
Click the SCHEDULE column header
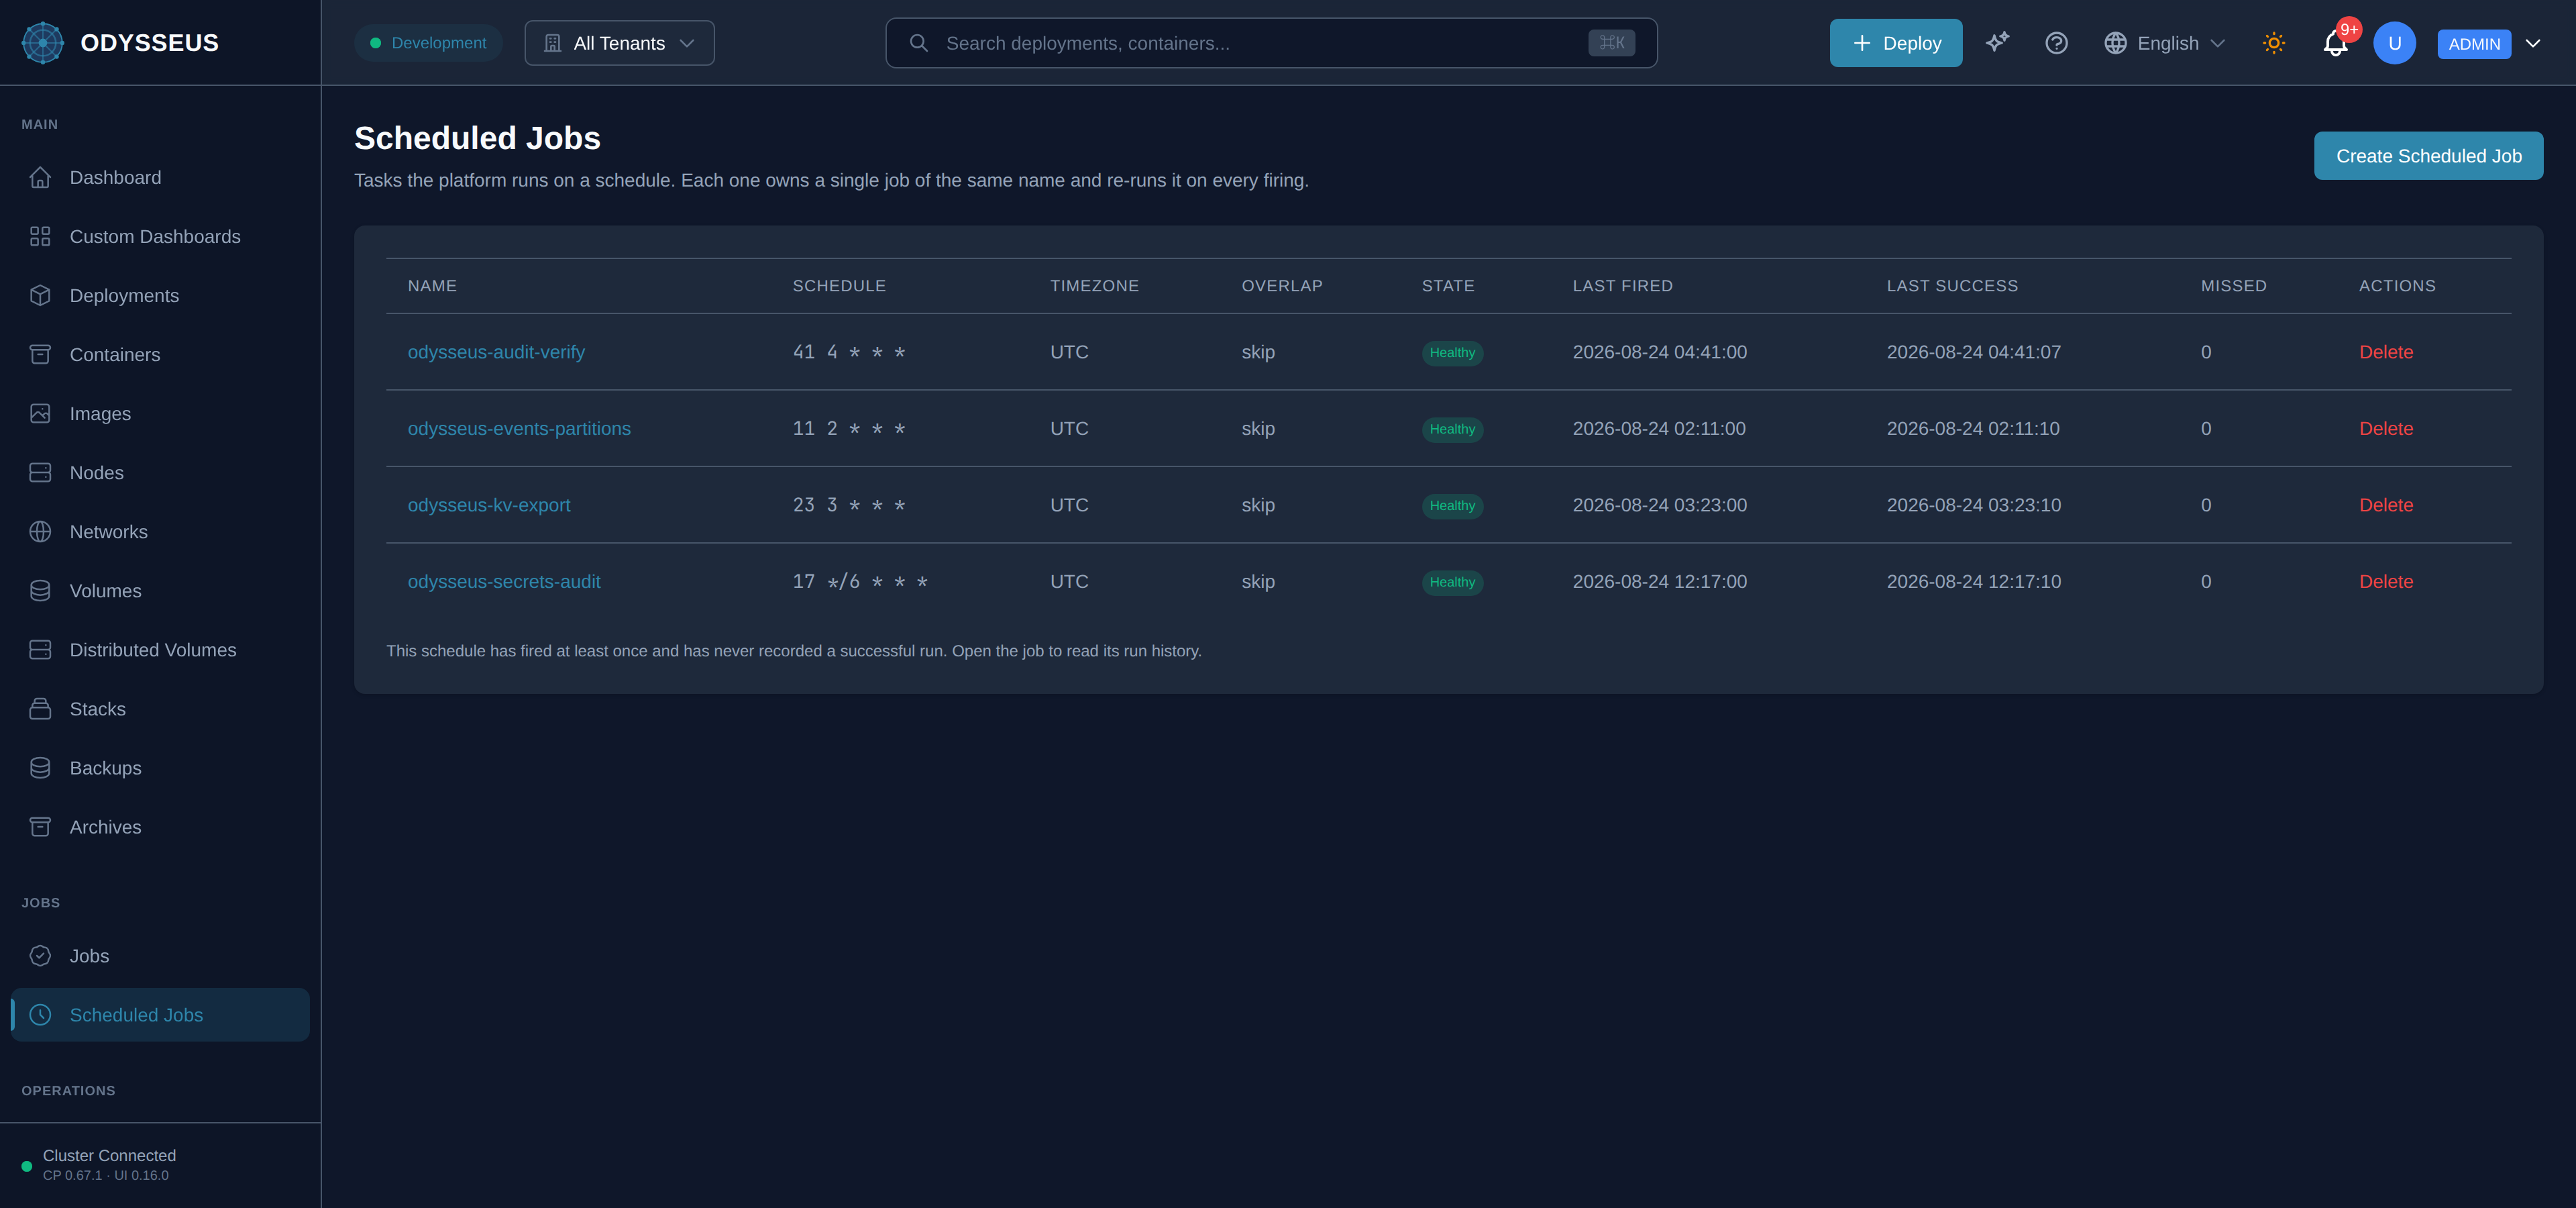pos(839,285)
